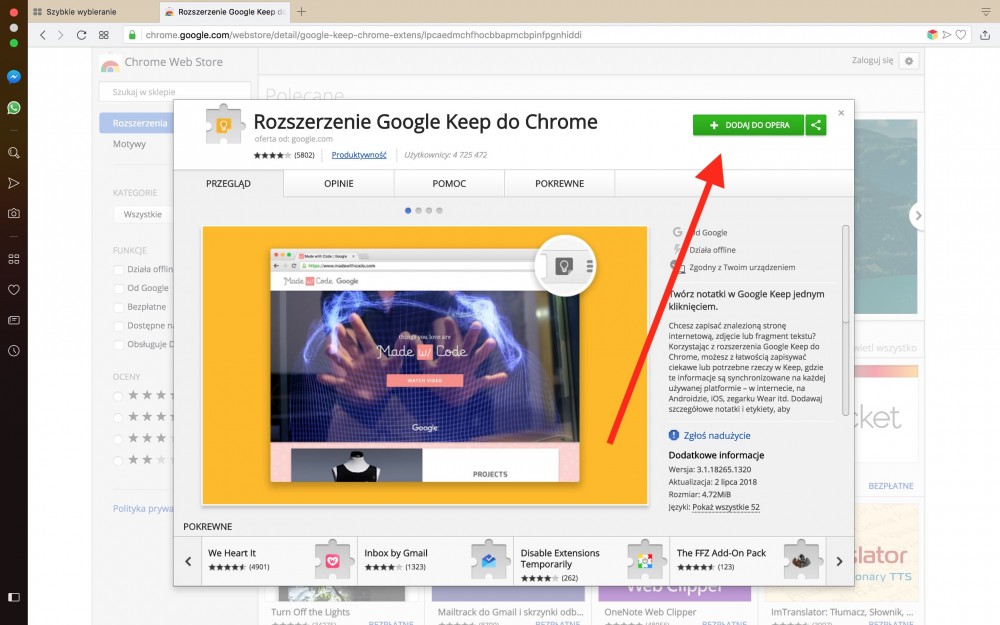
Task: Click the heart bookmark icon in address bar
Action: coord(961,35)
